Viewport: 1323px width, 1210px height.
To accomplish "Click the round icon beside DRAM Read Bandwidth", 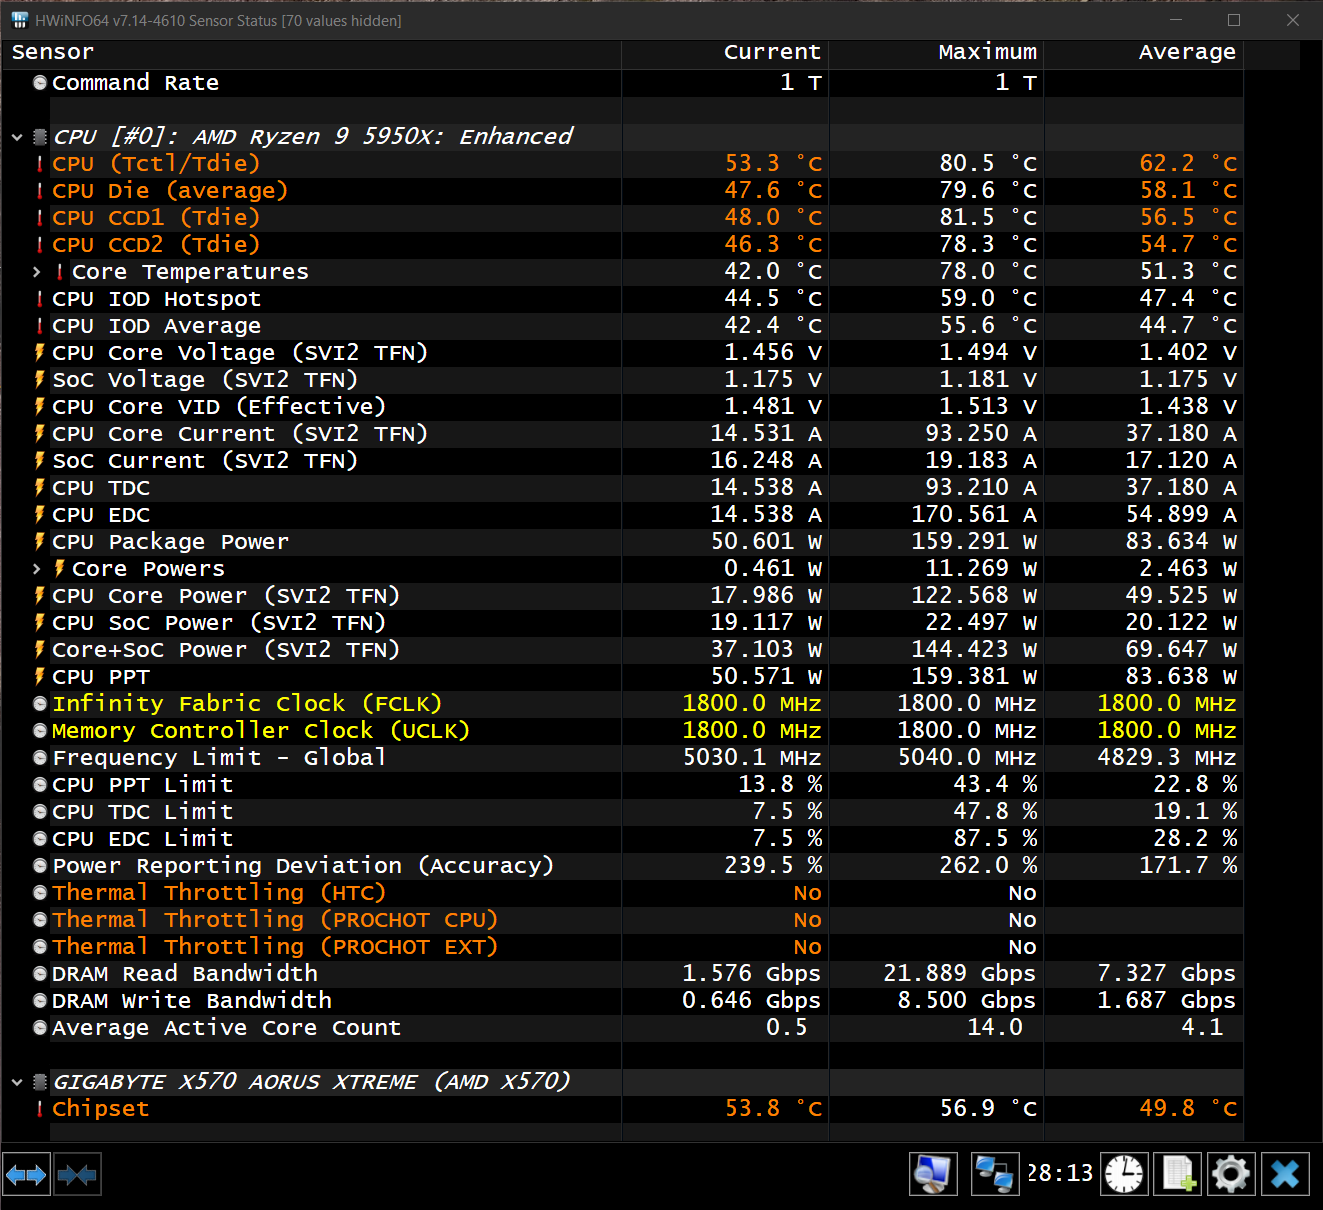I will coord(40,974).
